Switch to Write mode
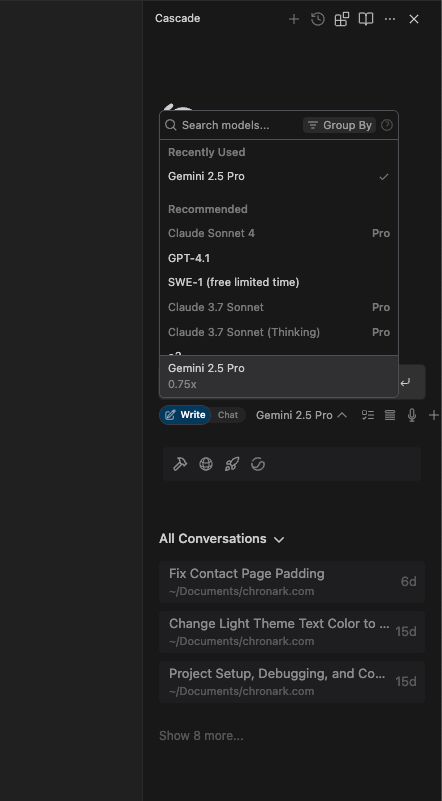442x801 pixels. (185, 415)
